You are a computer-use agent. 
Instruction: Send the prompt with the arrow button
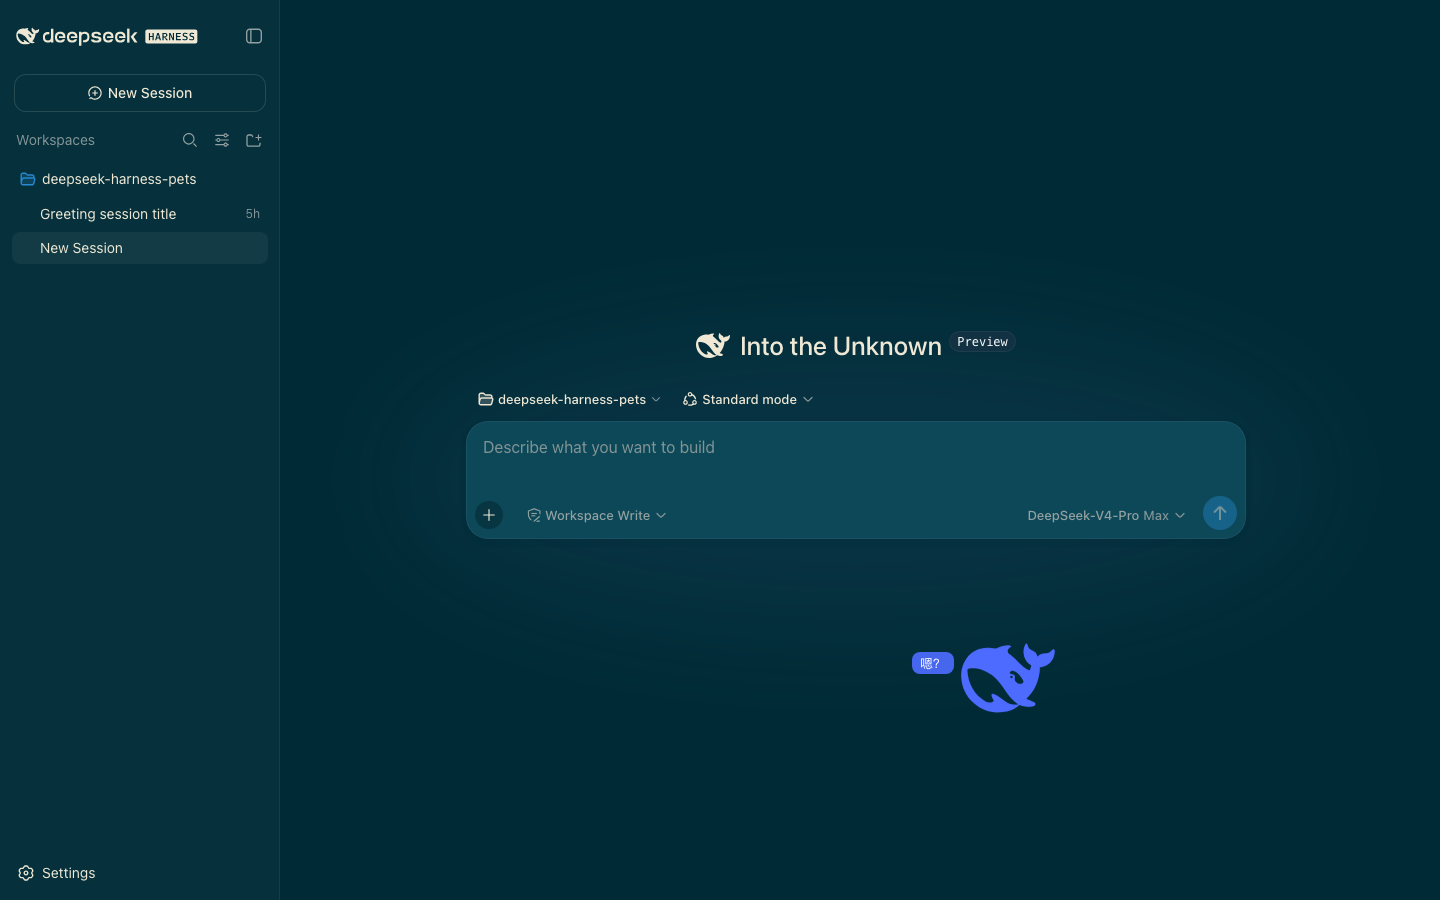1220,513
